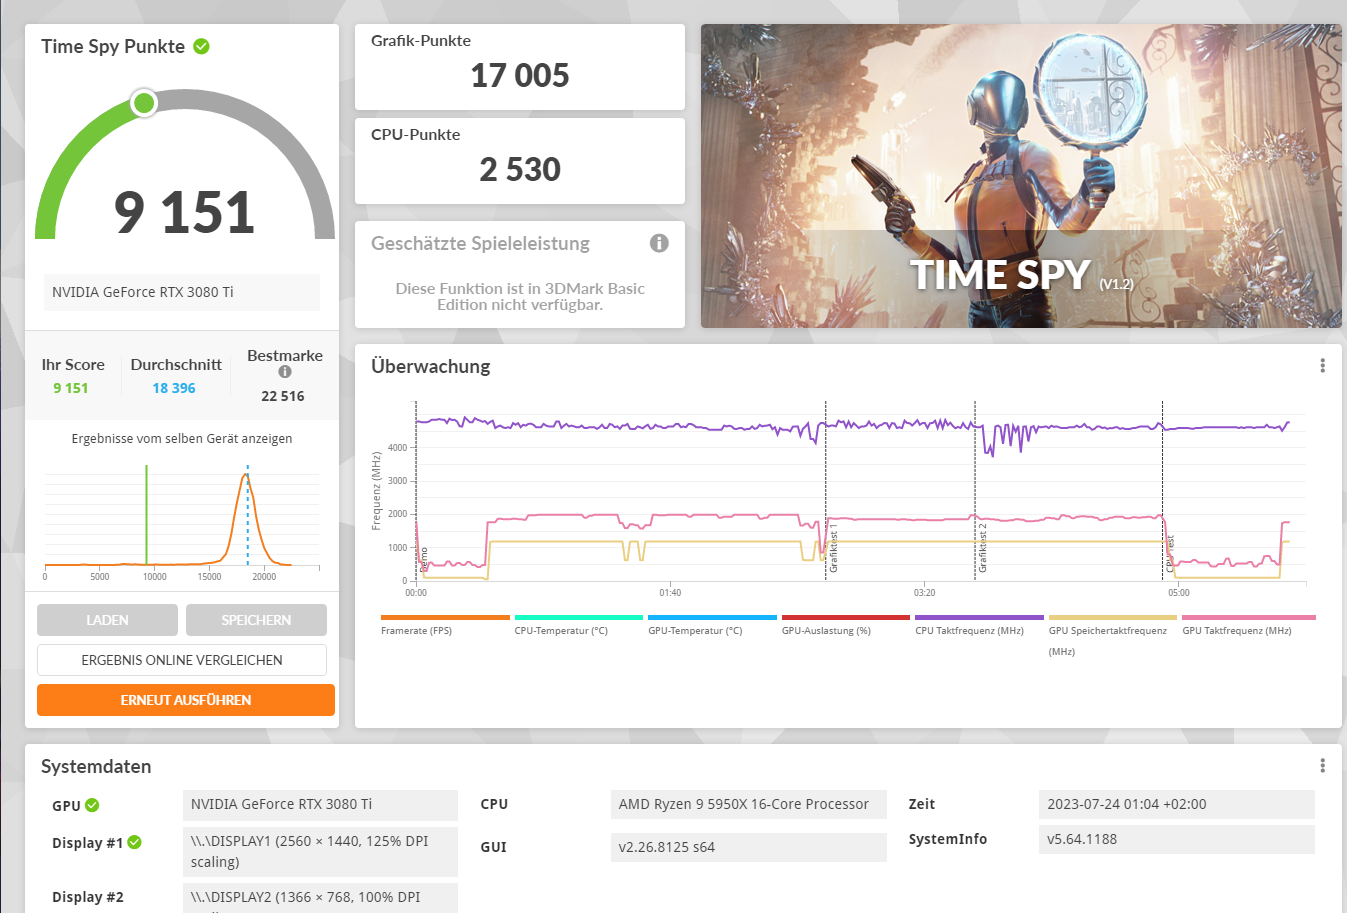
Task: Open info icon for Geschätzte Spieleleistung
Action: [659, 243]
